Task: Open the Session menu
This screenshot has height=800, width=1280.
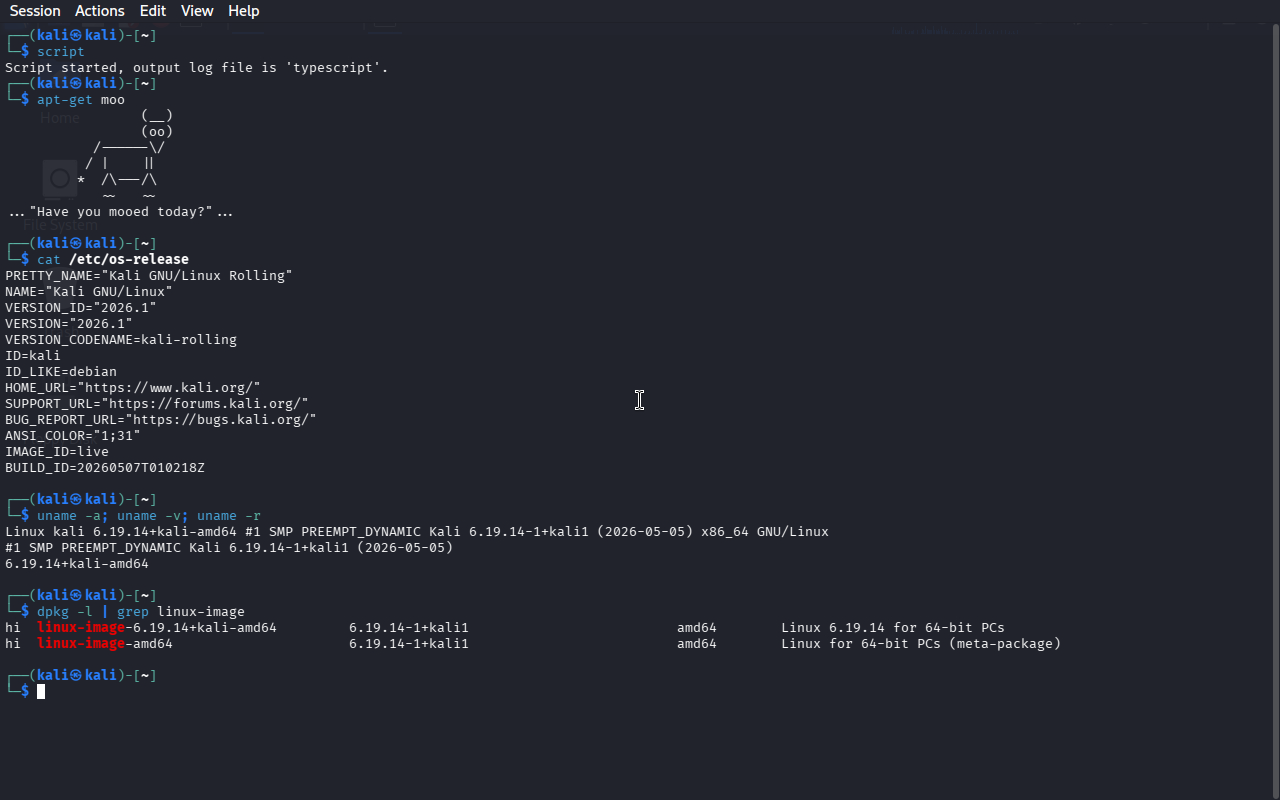Action: [35, 11]
